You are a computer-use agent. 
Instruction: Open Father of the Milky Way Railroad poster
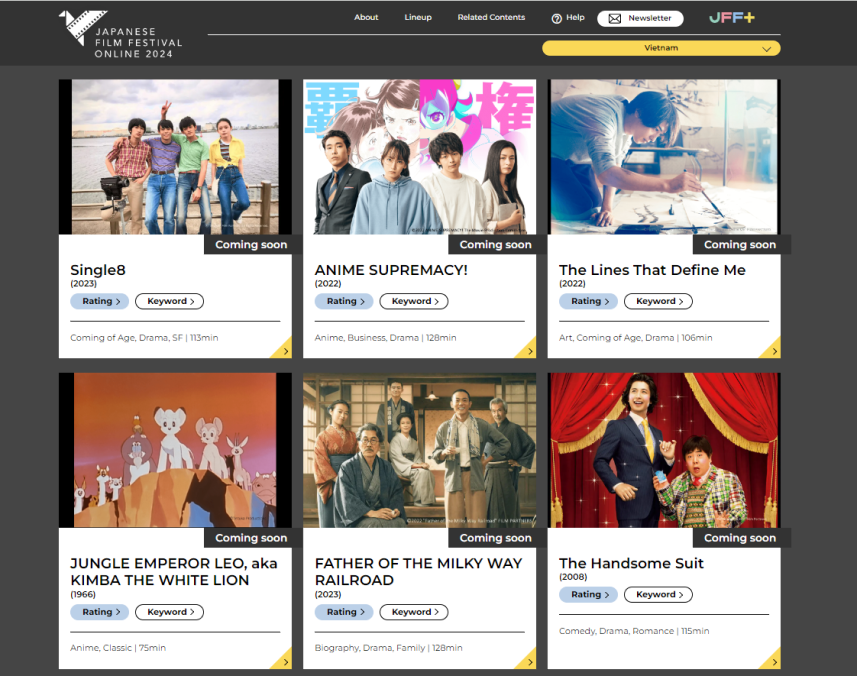[x=420, y=450]
